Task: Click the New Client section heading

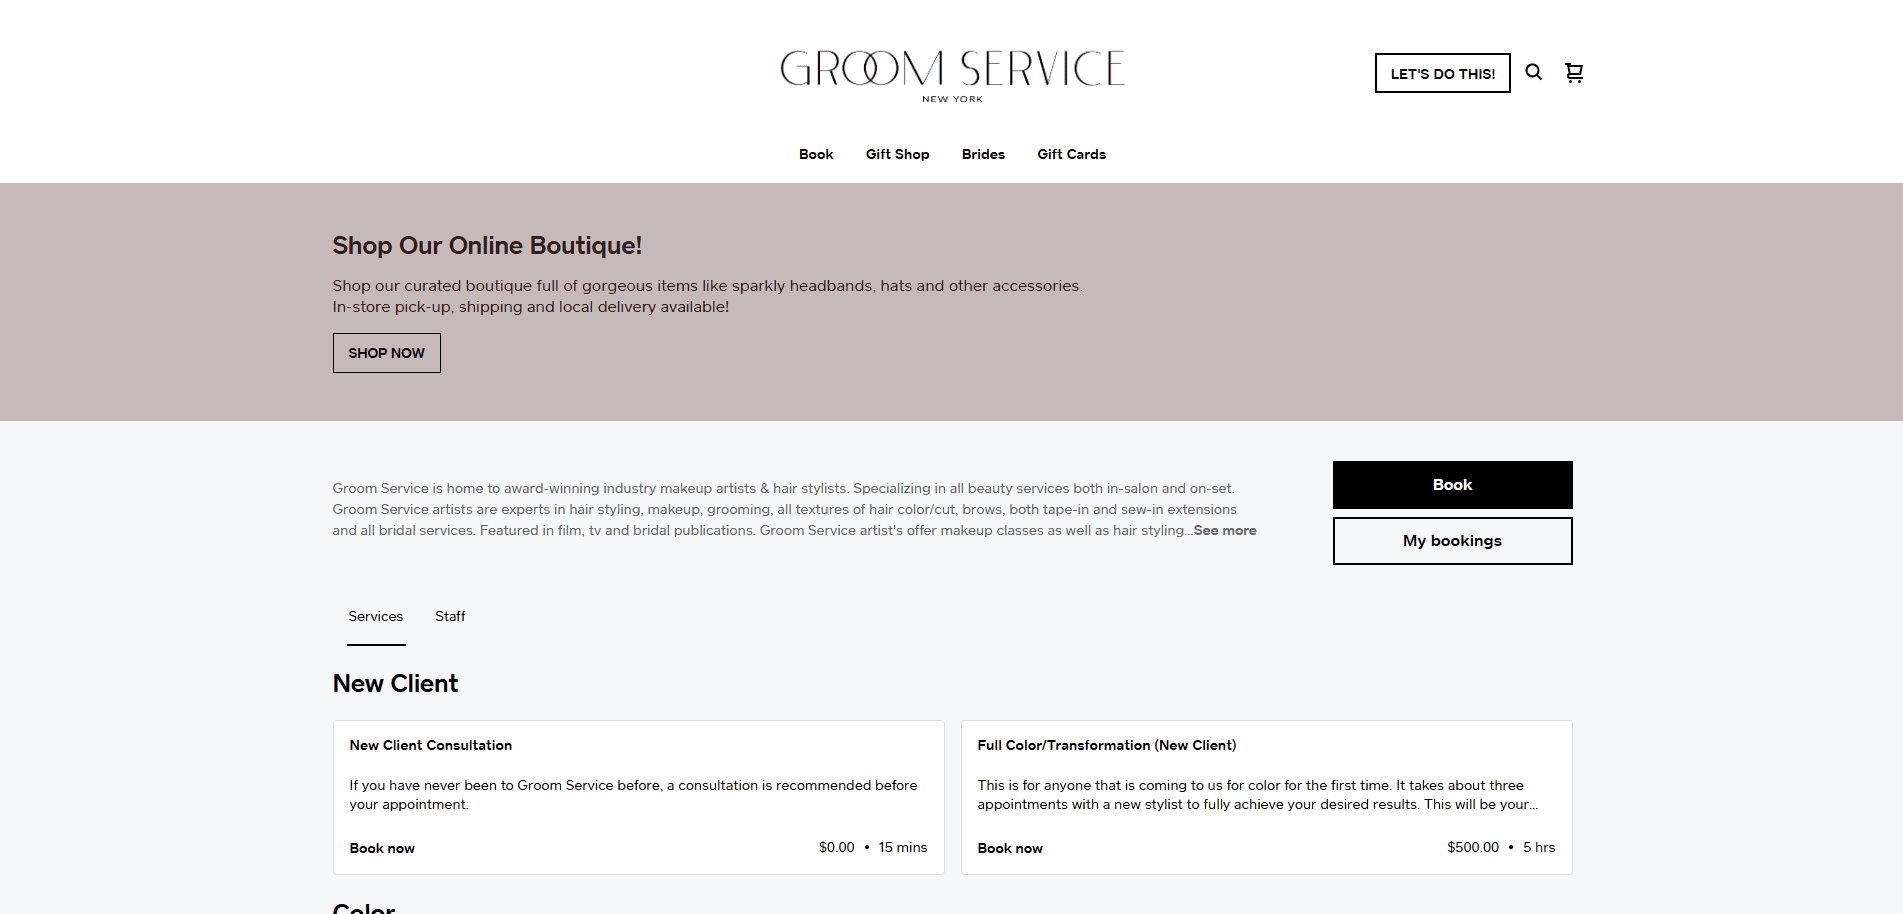Action: coord(395,683)
